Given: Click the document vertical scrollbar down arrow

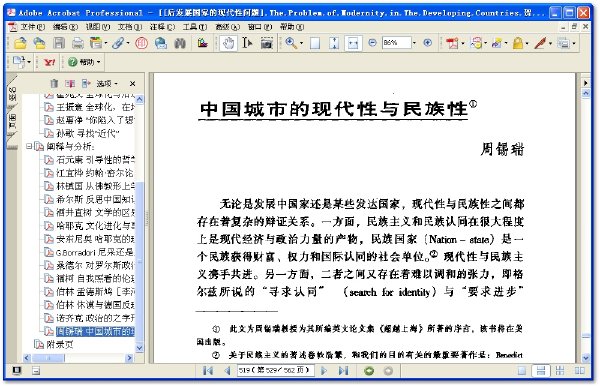Looking at the screenshot, I should coord(585,358).
